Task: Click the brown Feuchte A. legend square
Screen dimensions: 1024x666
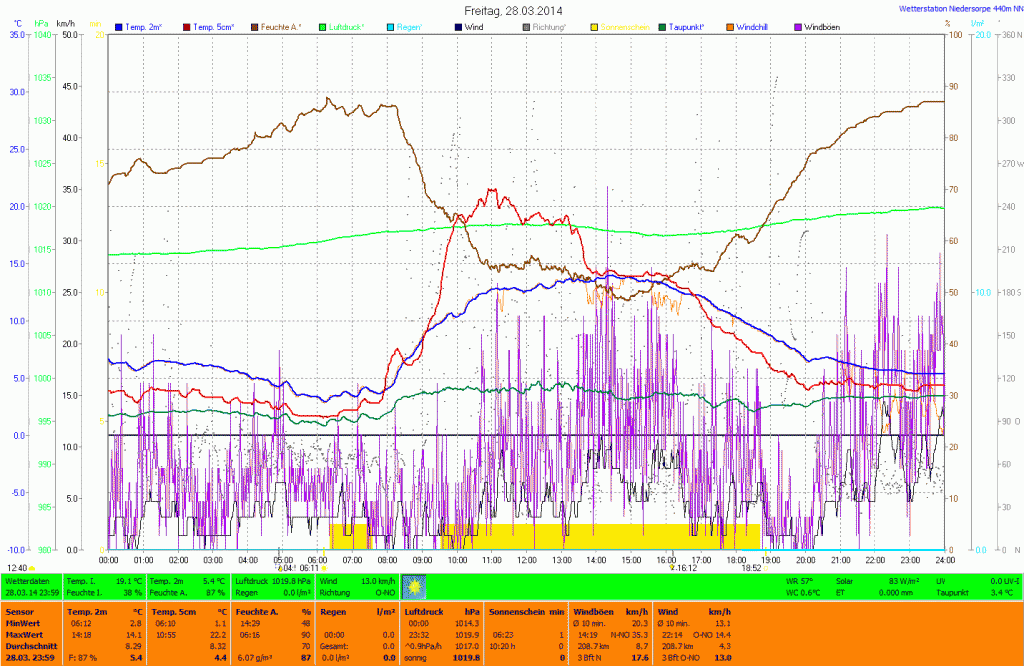Action: click(255, 26)
